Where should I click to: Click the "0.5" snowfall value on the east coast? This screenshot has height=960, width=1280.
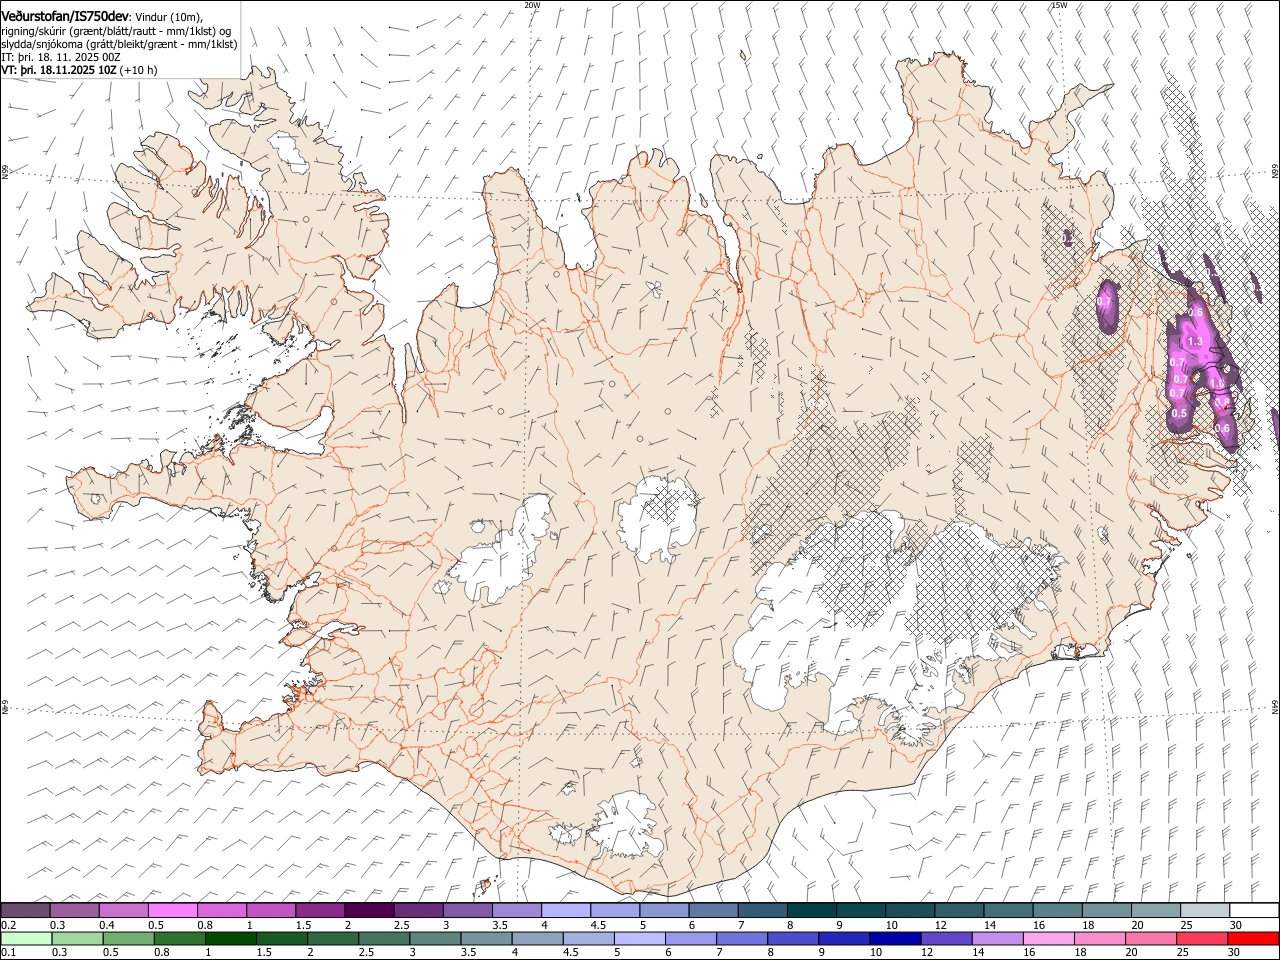[x=1179, y=414]
